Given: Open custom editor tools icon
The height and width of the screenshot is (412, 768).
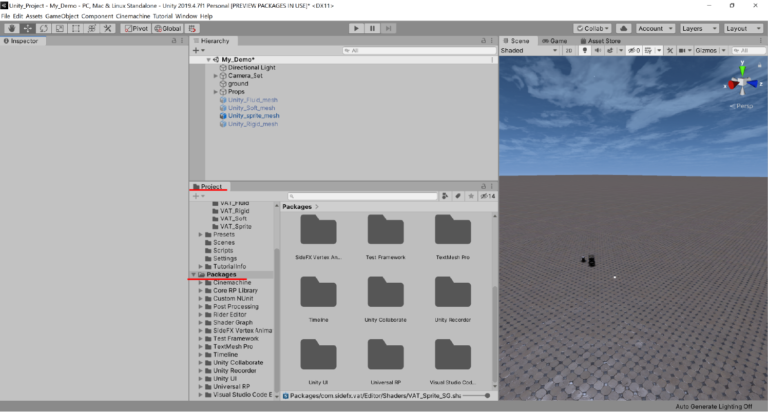Looking at the screenshot, I should [x=108, y=28].
